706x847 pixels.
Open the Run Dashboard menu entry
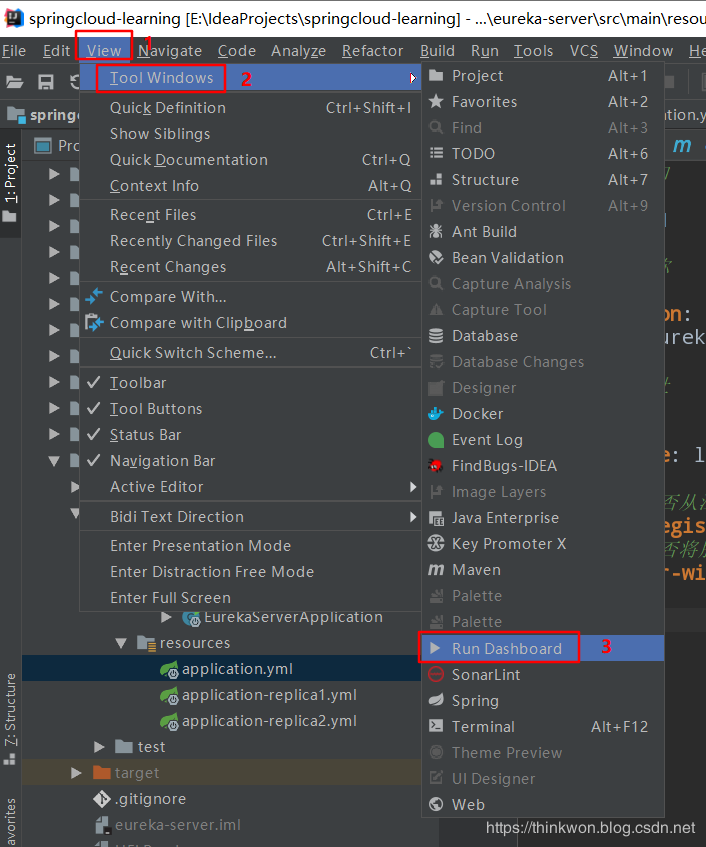point(506,649)
